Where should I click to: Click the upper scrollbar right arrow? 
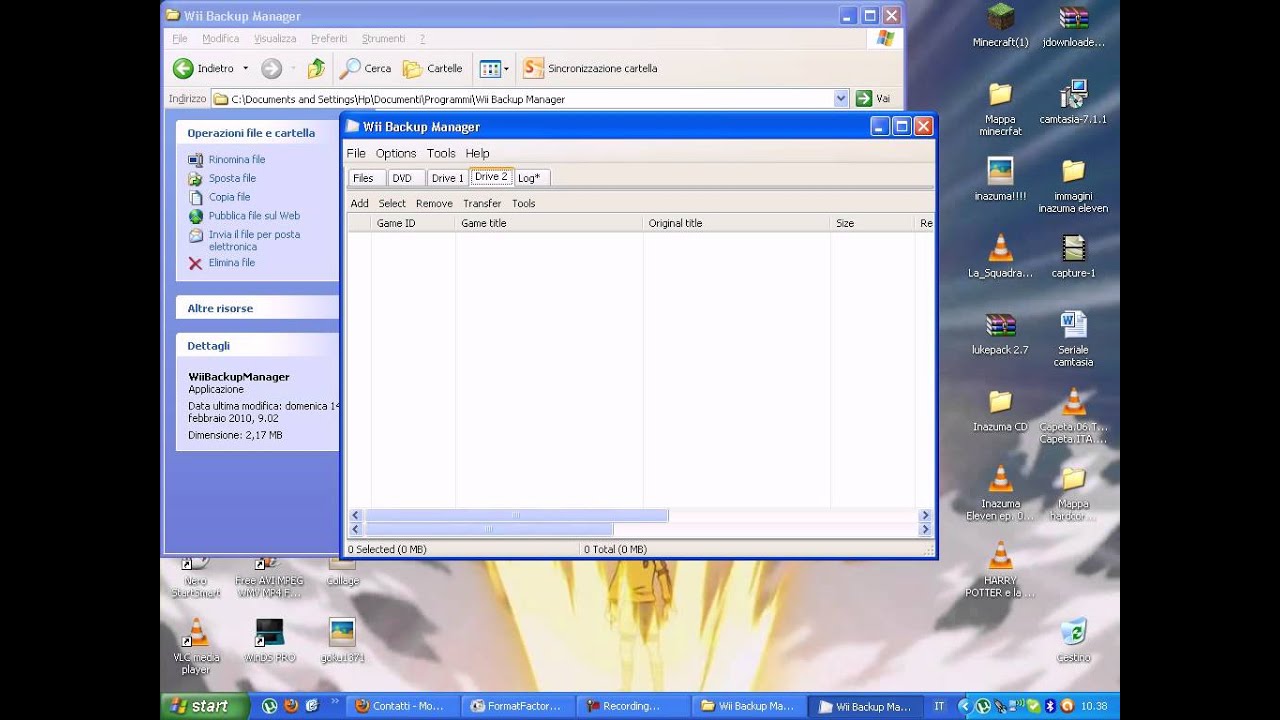(x=925, y=515)
